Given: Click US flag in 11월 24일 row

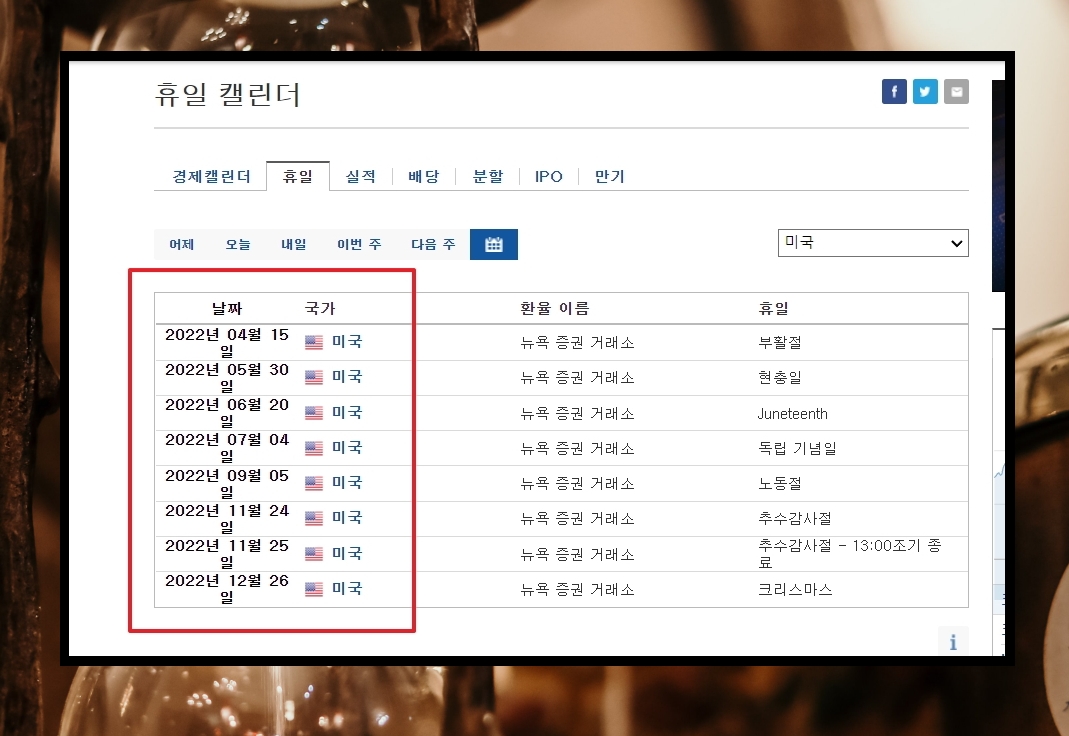Looking at the screenshot, I should (314, 518).
